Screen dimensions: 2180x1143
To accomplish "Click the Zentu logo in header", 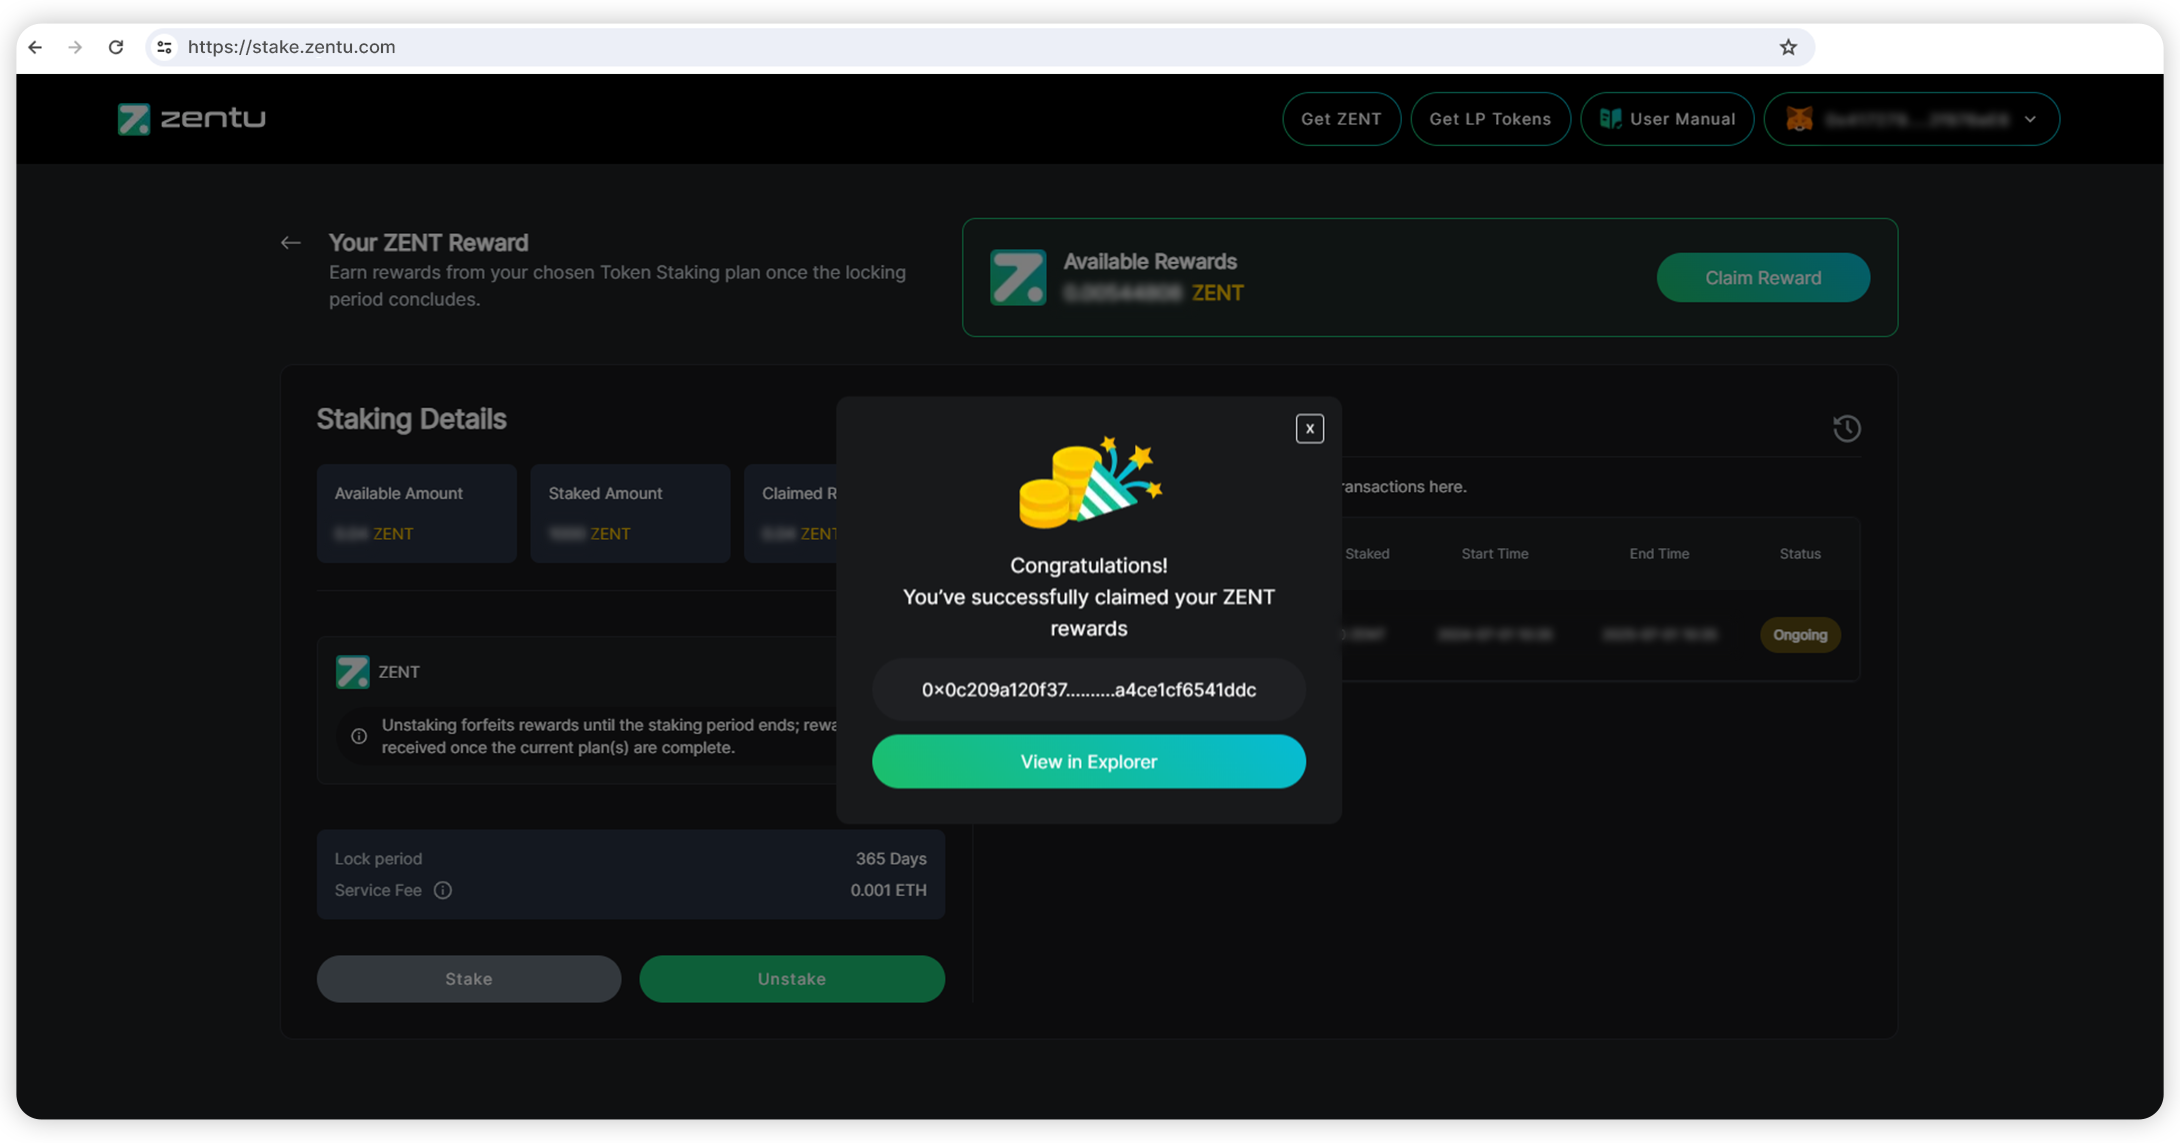I will click(x=192, y=119).
